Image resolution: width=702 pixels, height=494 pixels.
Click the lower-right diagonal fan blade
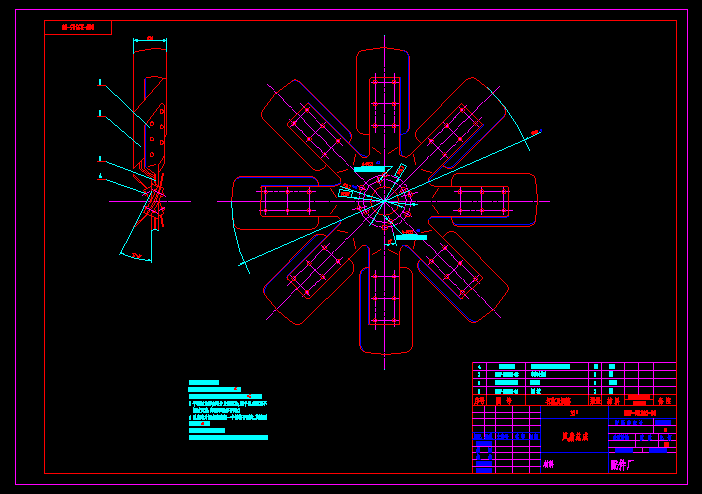[x=457, y=272]
